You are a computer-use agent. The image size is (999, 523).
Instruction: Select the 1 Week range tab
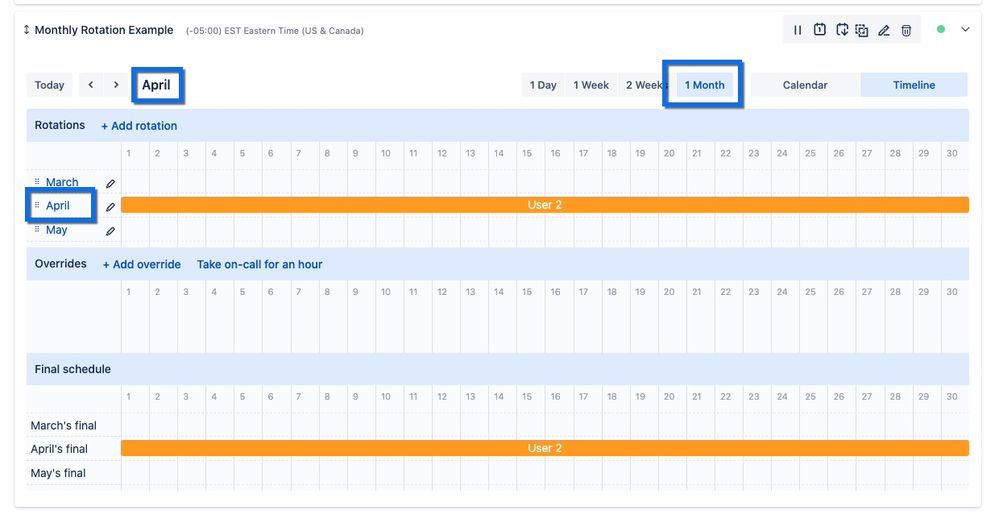(591, 85)
